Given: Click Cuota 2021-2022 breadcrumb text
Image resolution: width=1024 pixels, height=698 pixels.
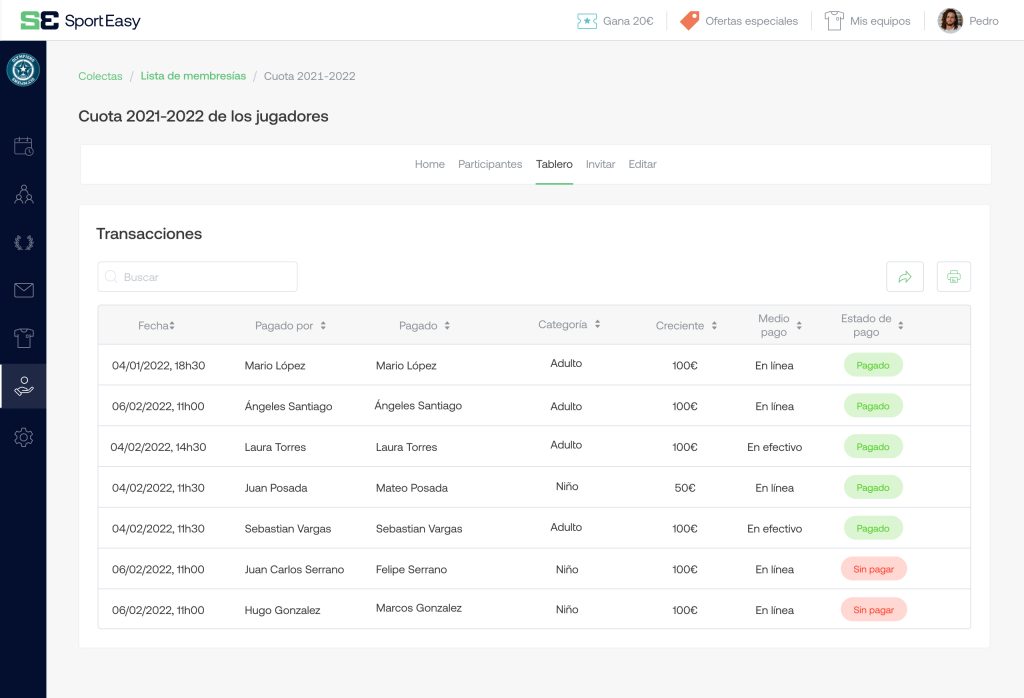Looking at the screenshot, I should (310, 76).
